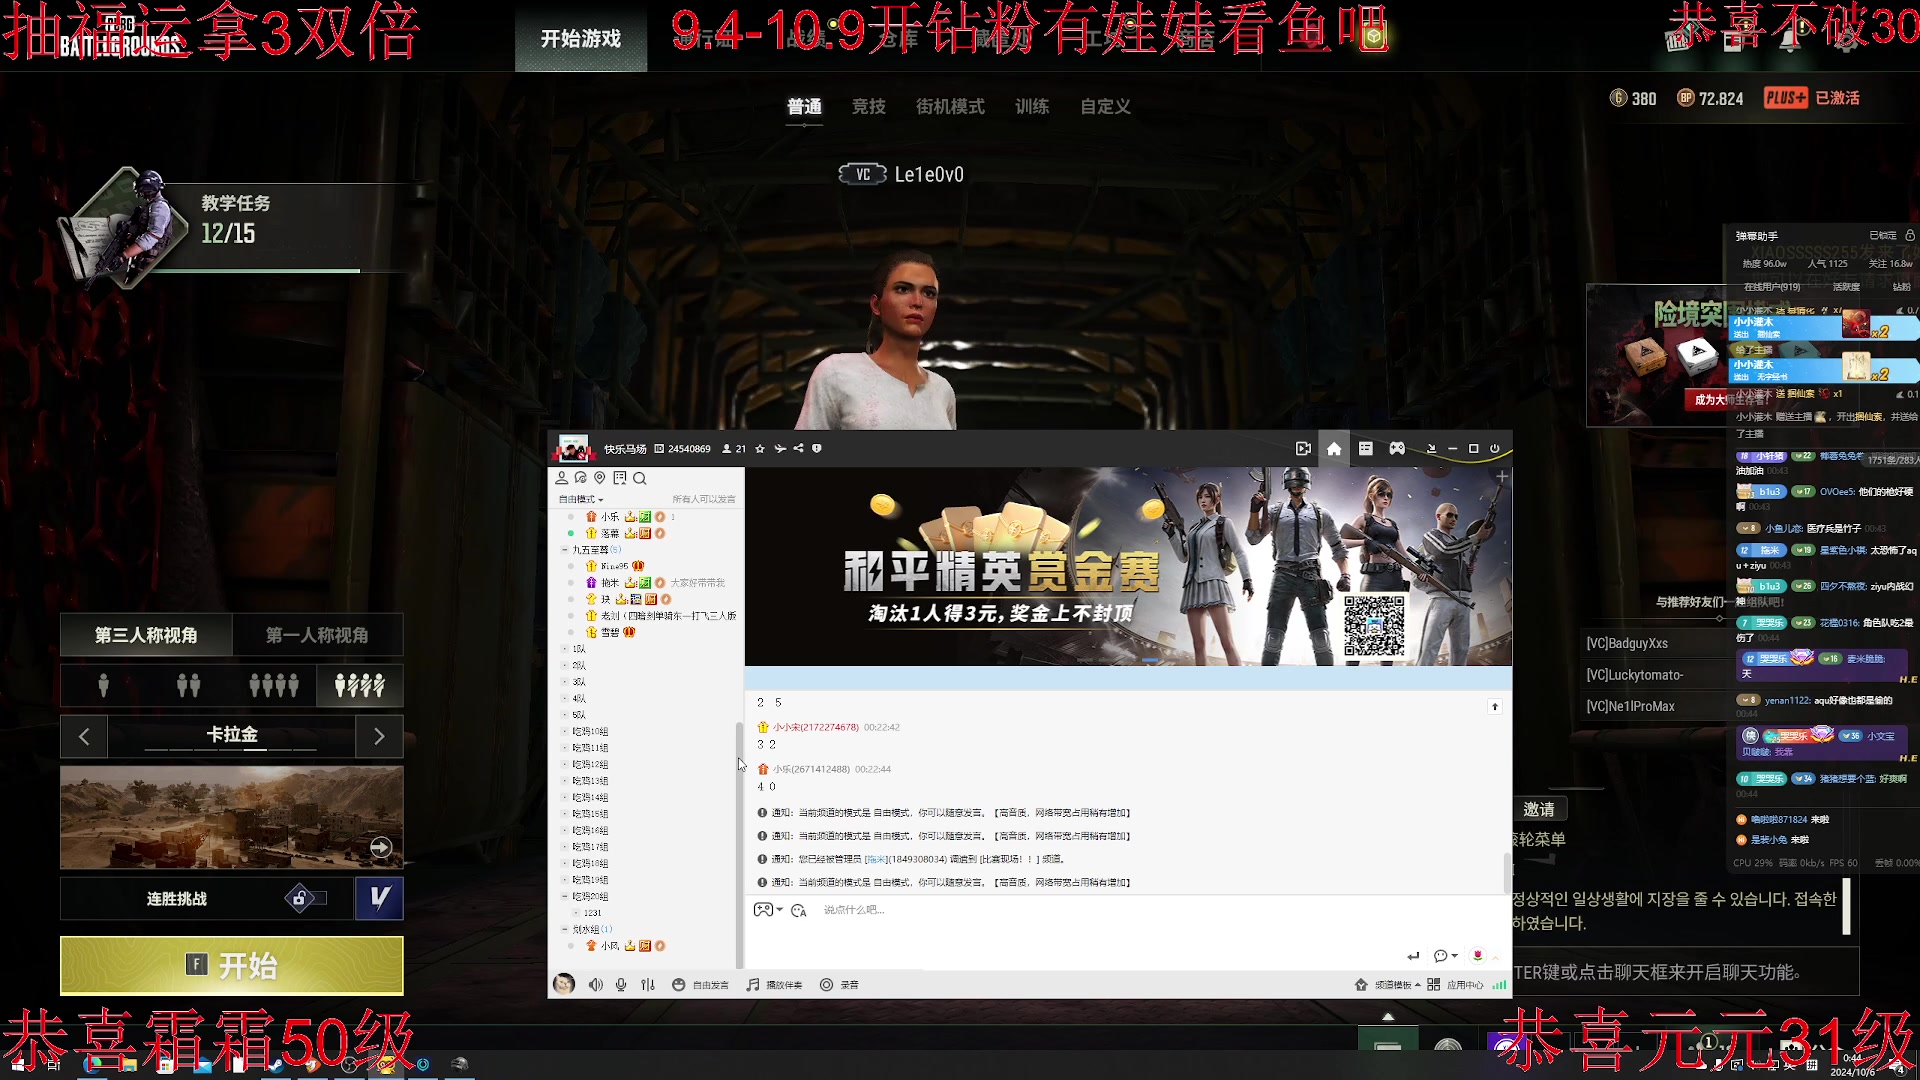Expand the 3队 channel
Image resolution: width=1920 pixels, height=1080 pixels.
564,682
